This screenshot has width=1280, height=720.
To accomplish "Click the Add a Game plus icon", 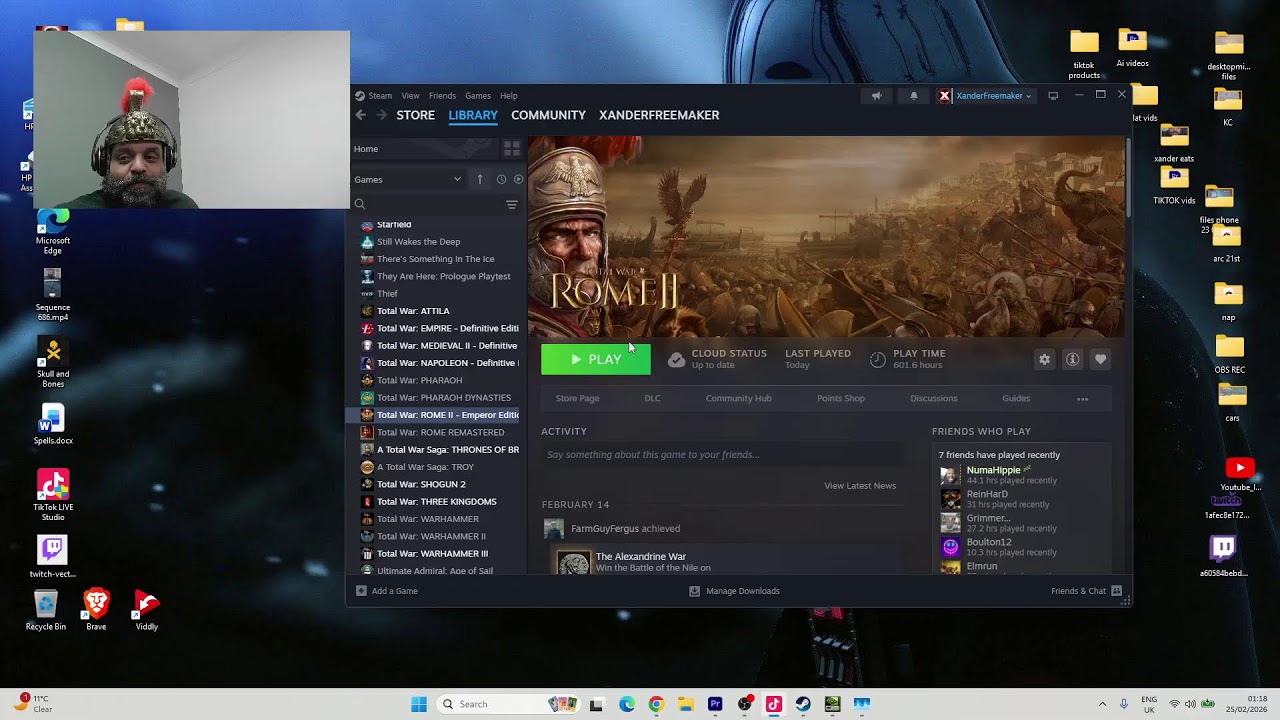I will point(361,591).
